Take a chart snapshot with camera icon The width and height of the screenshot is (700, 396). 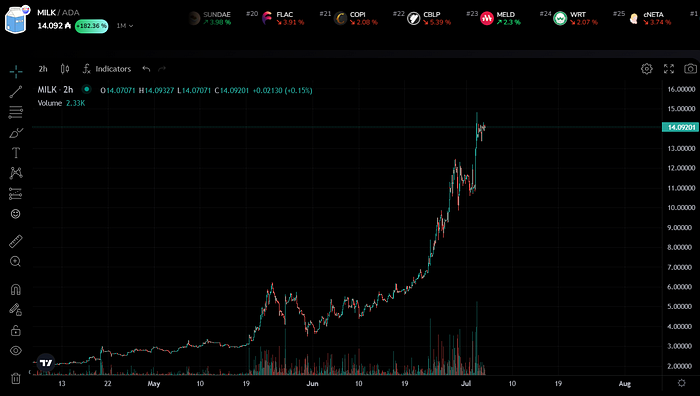click(690, 69)
